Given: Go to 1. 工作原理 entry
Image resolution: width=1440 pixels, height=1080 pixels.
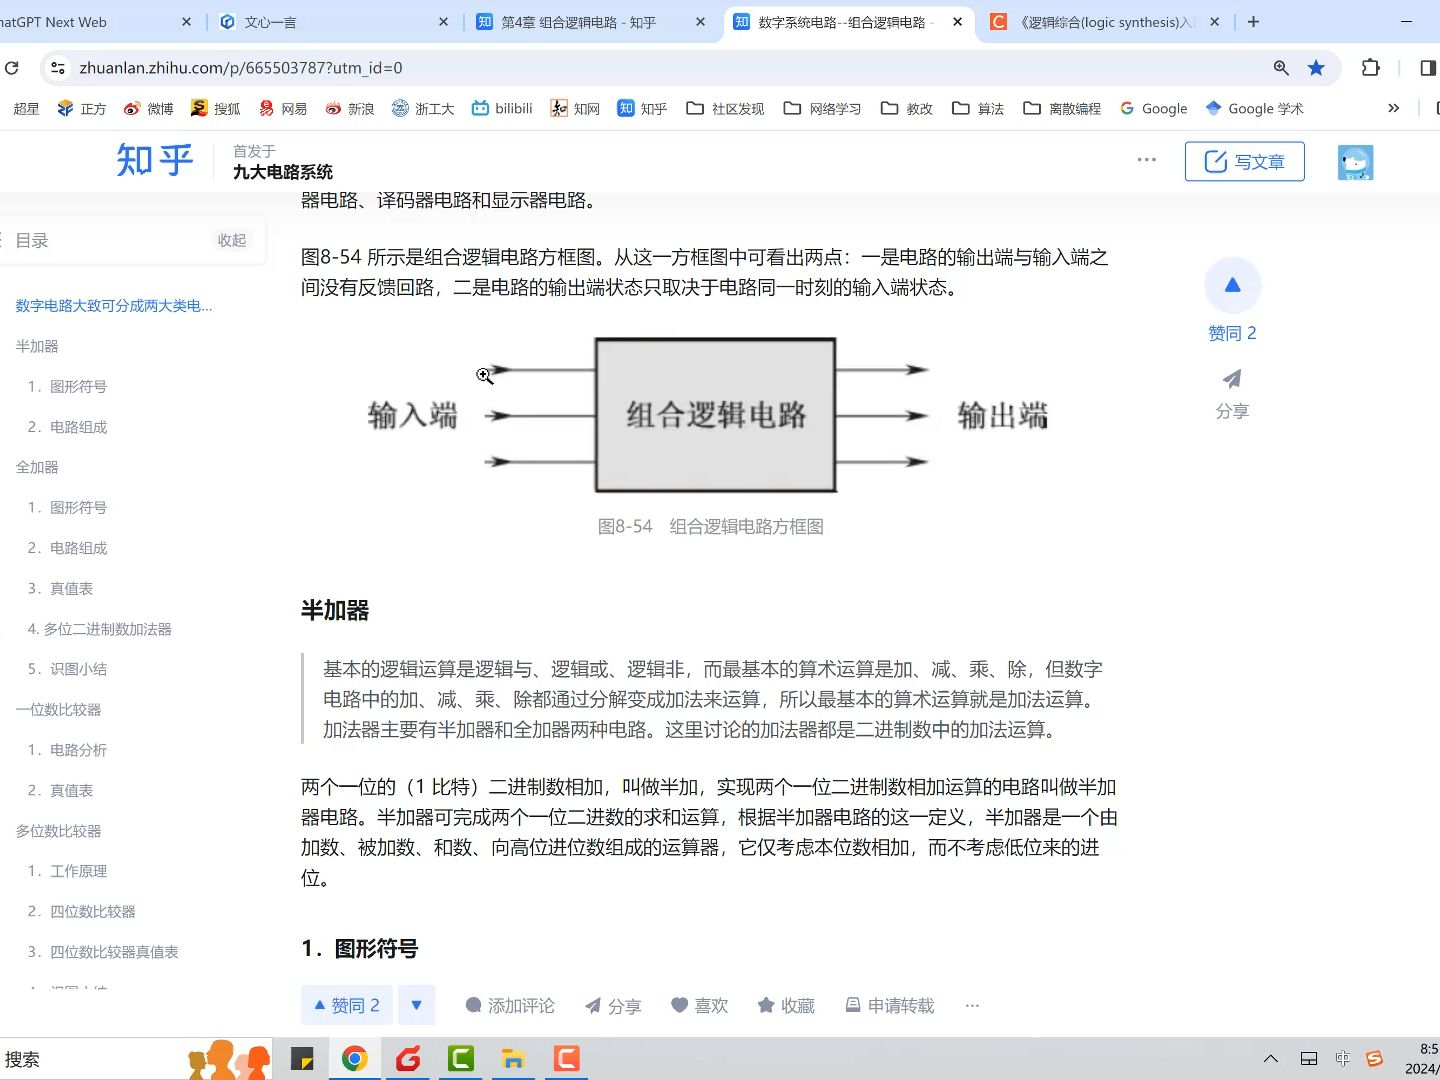Looking at the screenshot, I should click(67, 871).
